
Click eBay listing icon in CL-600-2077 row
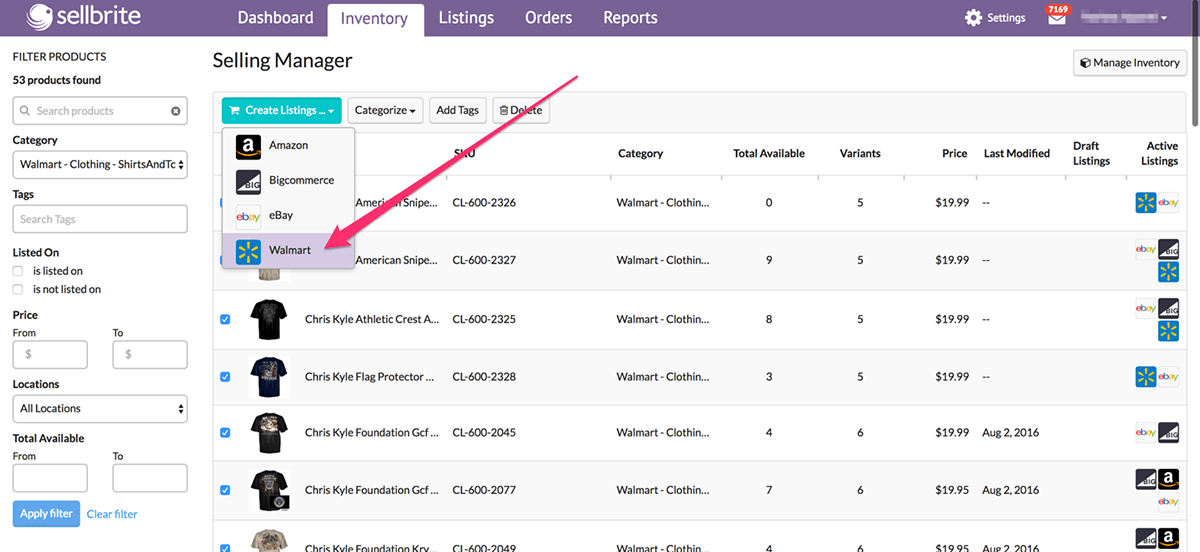[x=1169, y=502]
